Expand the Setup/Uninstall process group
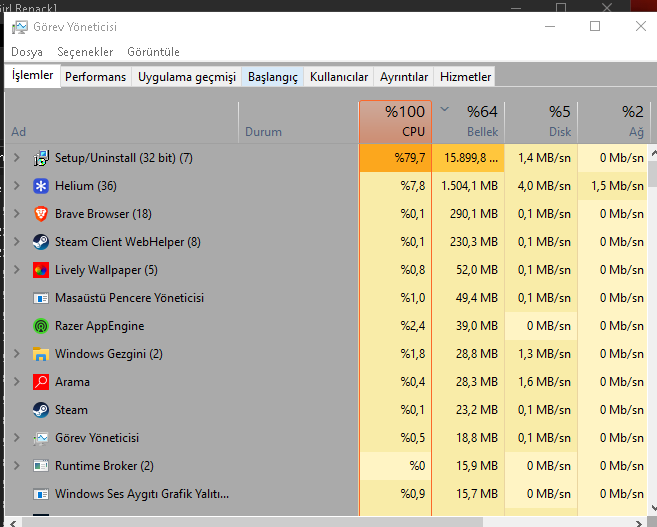Image resolution: width=657 pixels, height=527 pixels. click(17, 158)
